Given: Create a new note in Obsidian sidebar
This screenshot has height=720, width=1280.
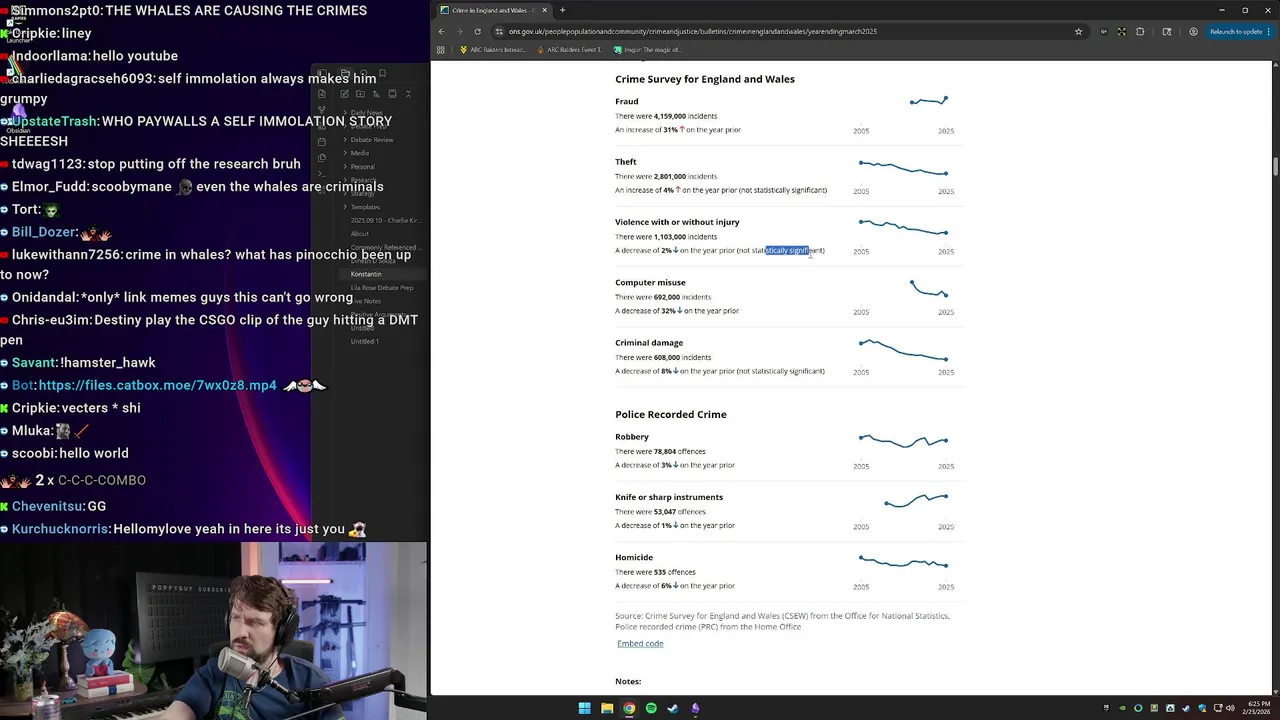Looking at the screenshot, I should click(344, 94).
